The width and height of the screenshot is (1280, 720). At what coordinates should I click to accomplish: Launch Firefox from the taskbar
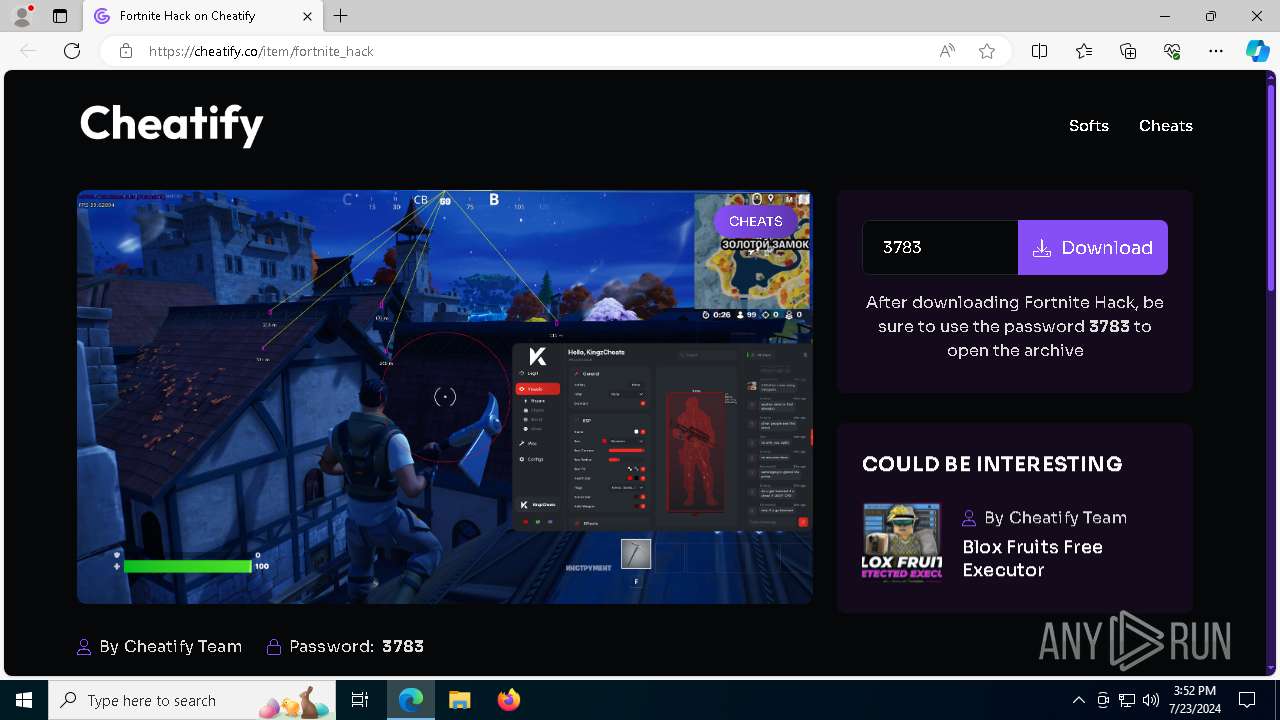pyautogui.click(x=508, y=700)
